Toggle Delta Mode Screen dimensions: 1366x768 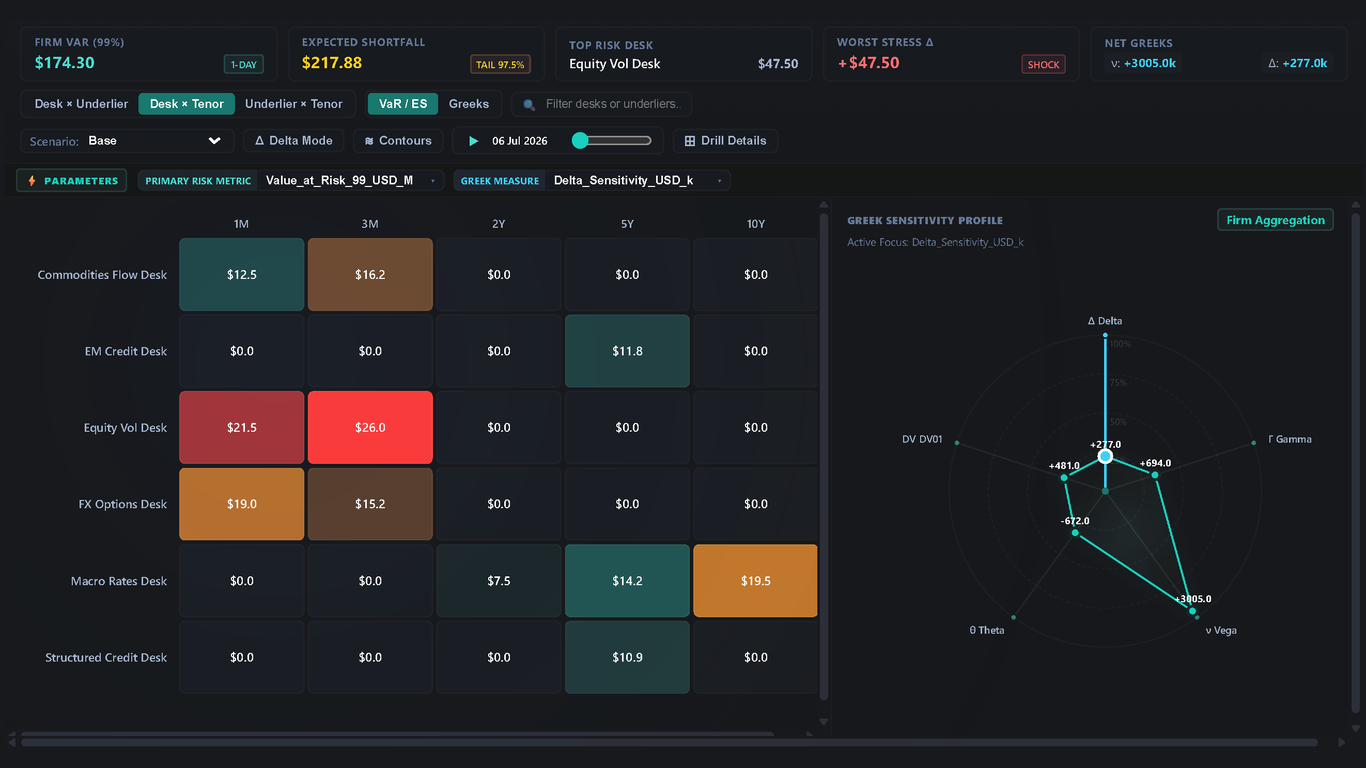tap(294, 141)
